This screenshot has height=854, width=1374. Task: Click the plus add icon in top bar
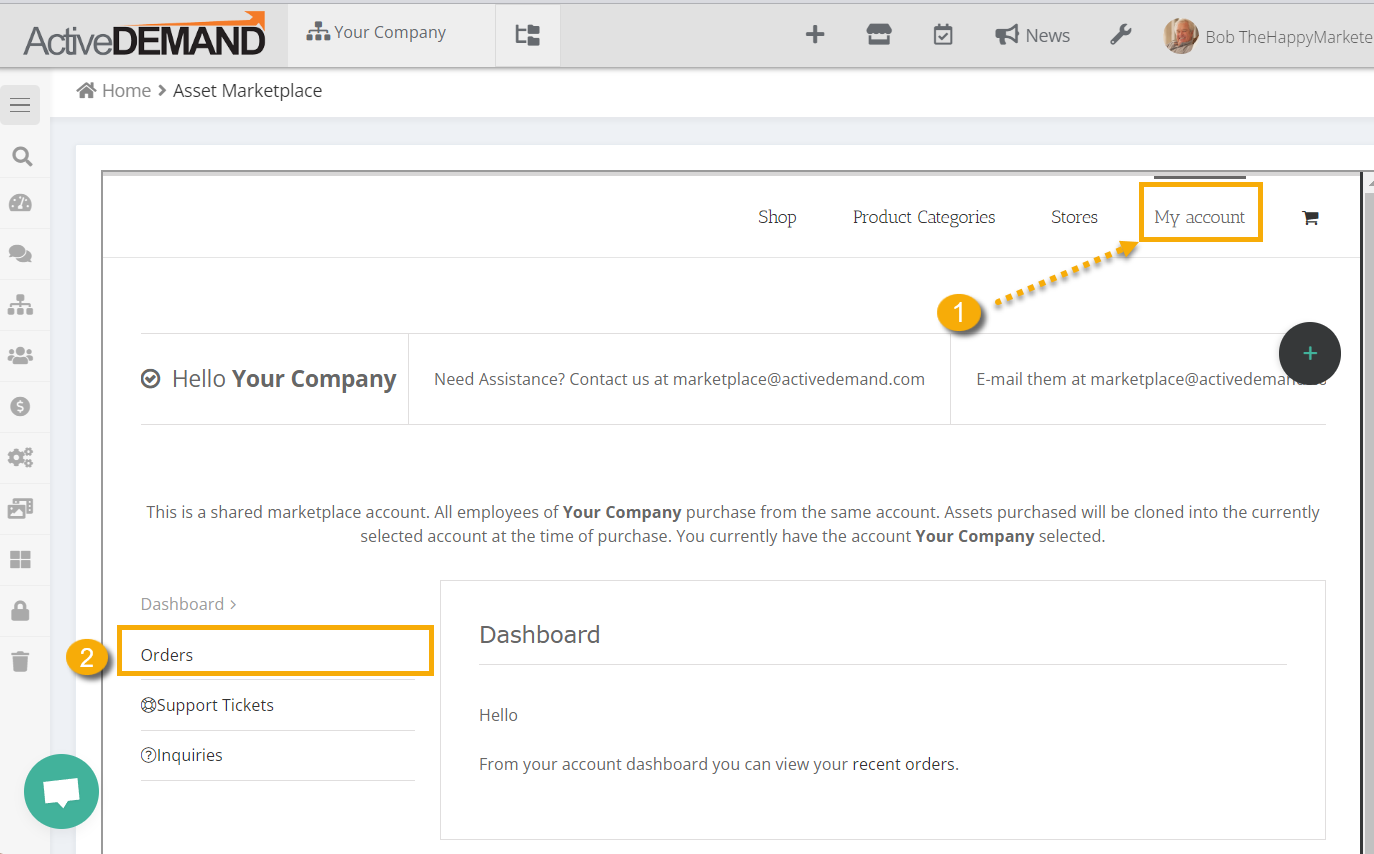click(815, 35)
